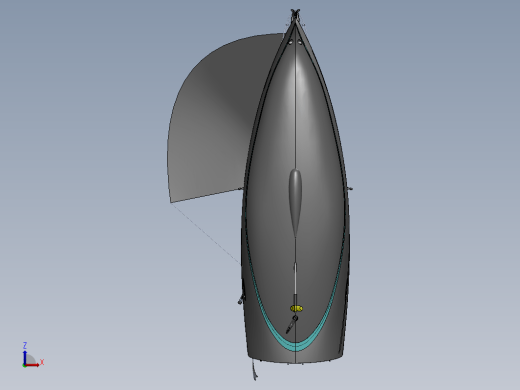Click the small black rudder arm below the yellow part

tap(292, 324)
